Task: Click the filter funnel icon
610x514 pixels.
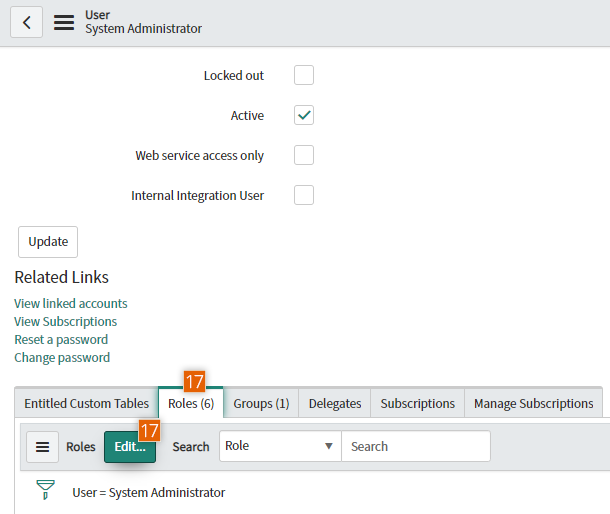Action: (x=46, y=489)
